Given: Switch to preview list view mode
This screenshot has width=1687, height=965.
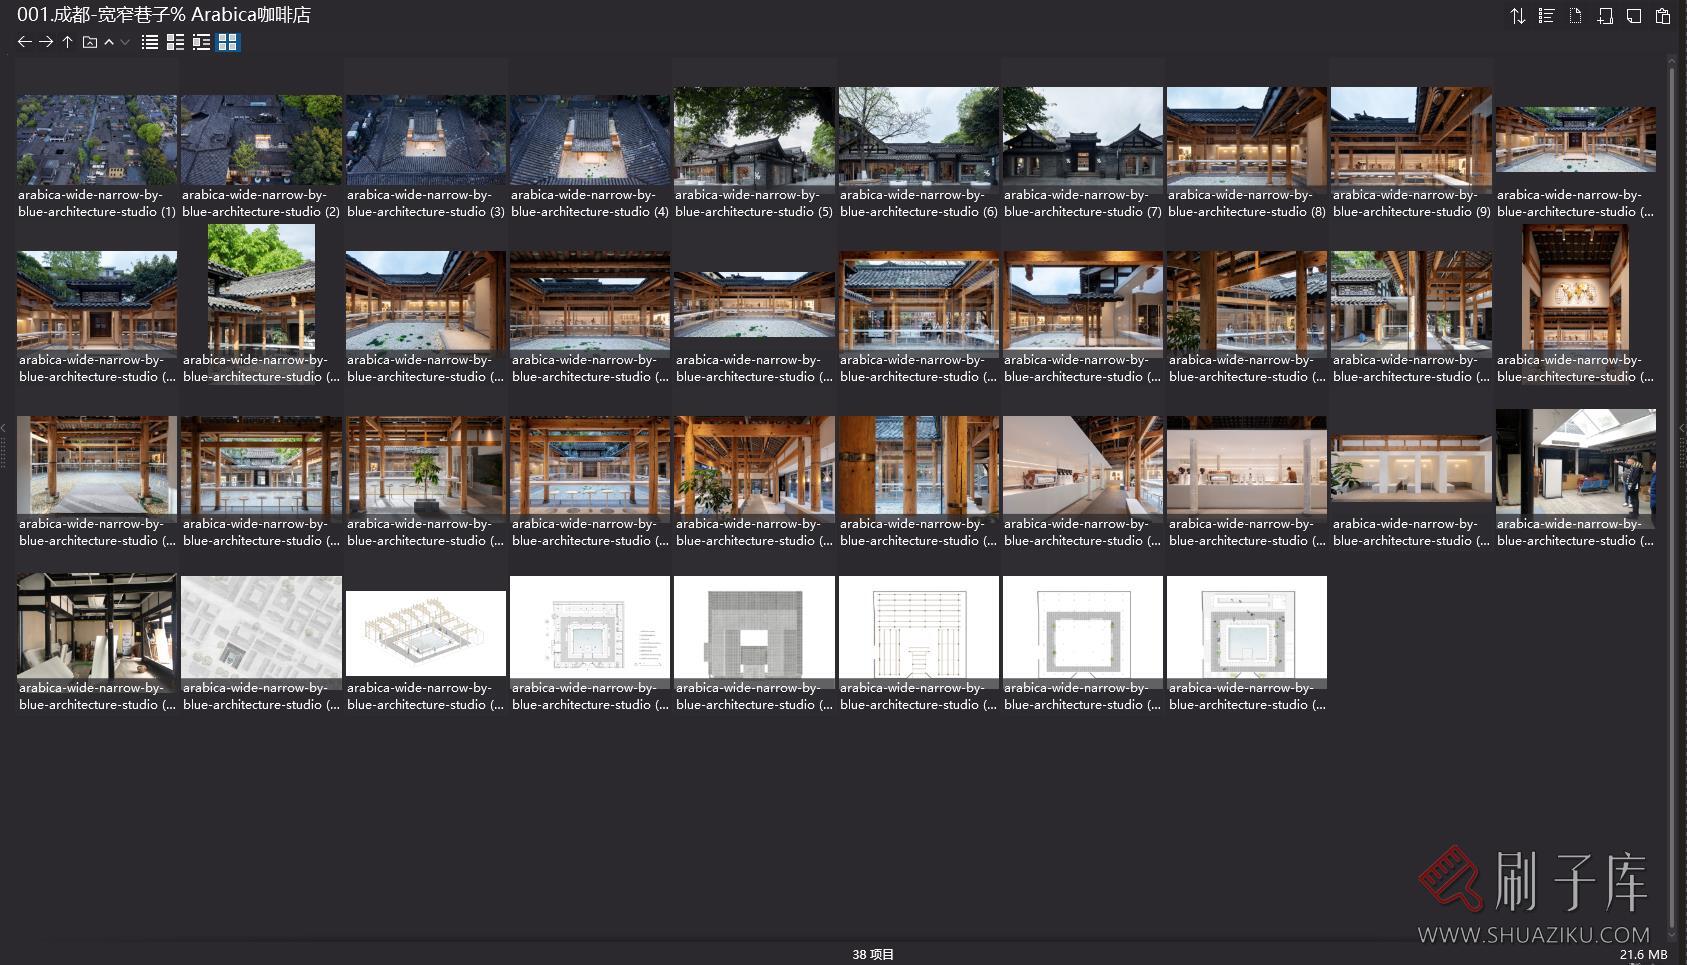Looking at the screenshot, I should [x=201, y=42].
